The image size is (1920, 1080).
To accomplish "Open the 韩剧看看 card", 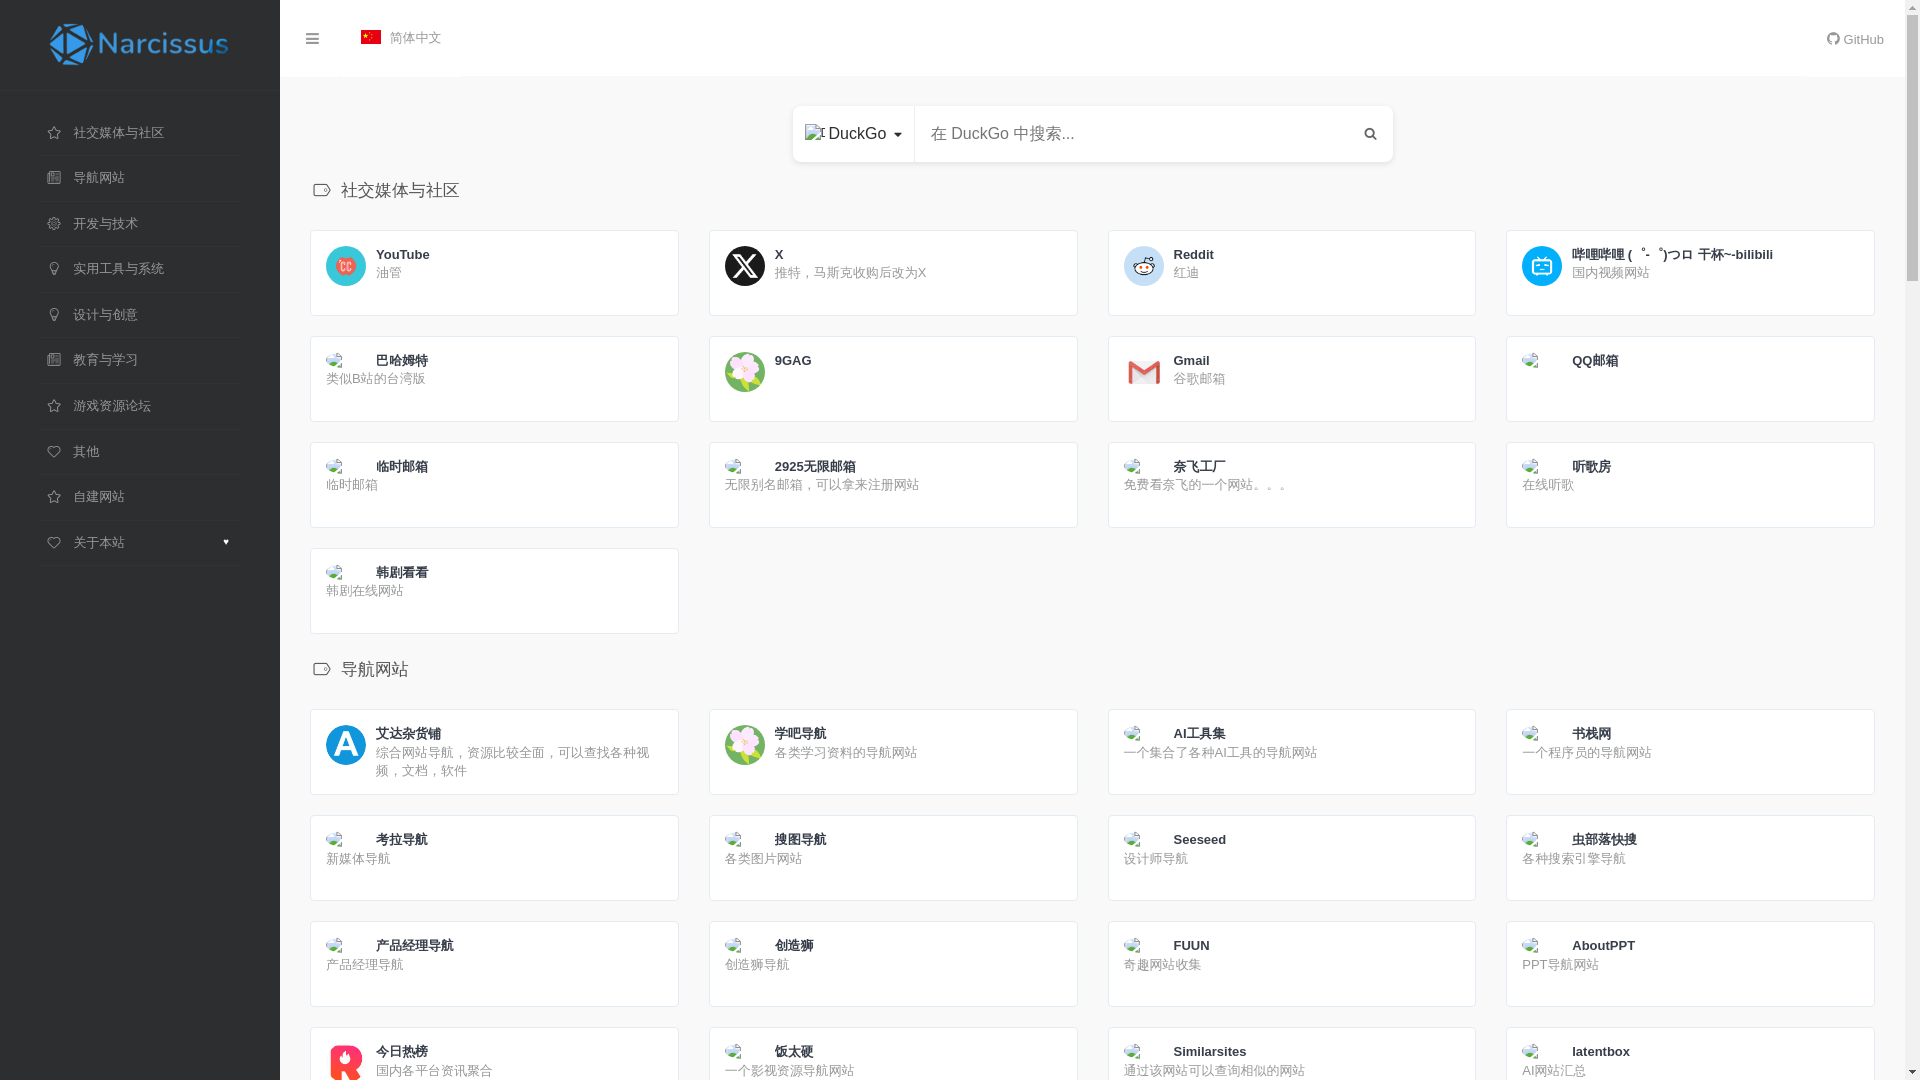I will point(494,591).
